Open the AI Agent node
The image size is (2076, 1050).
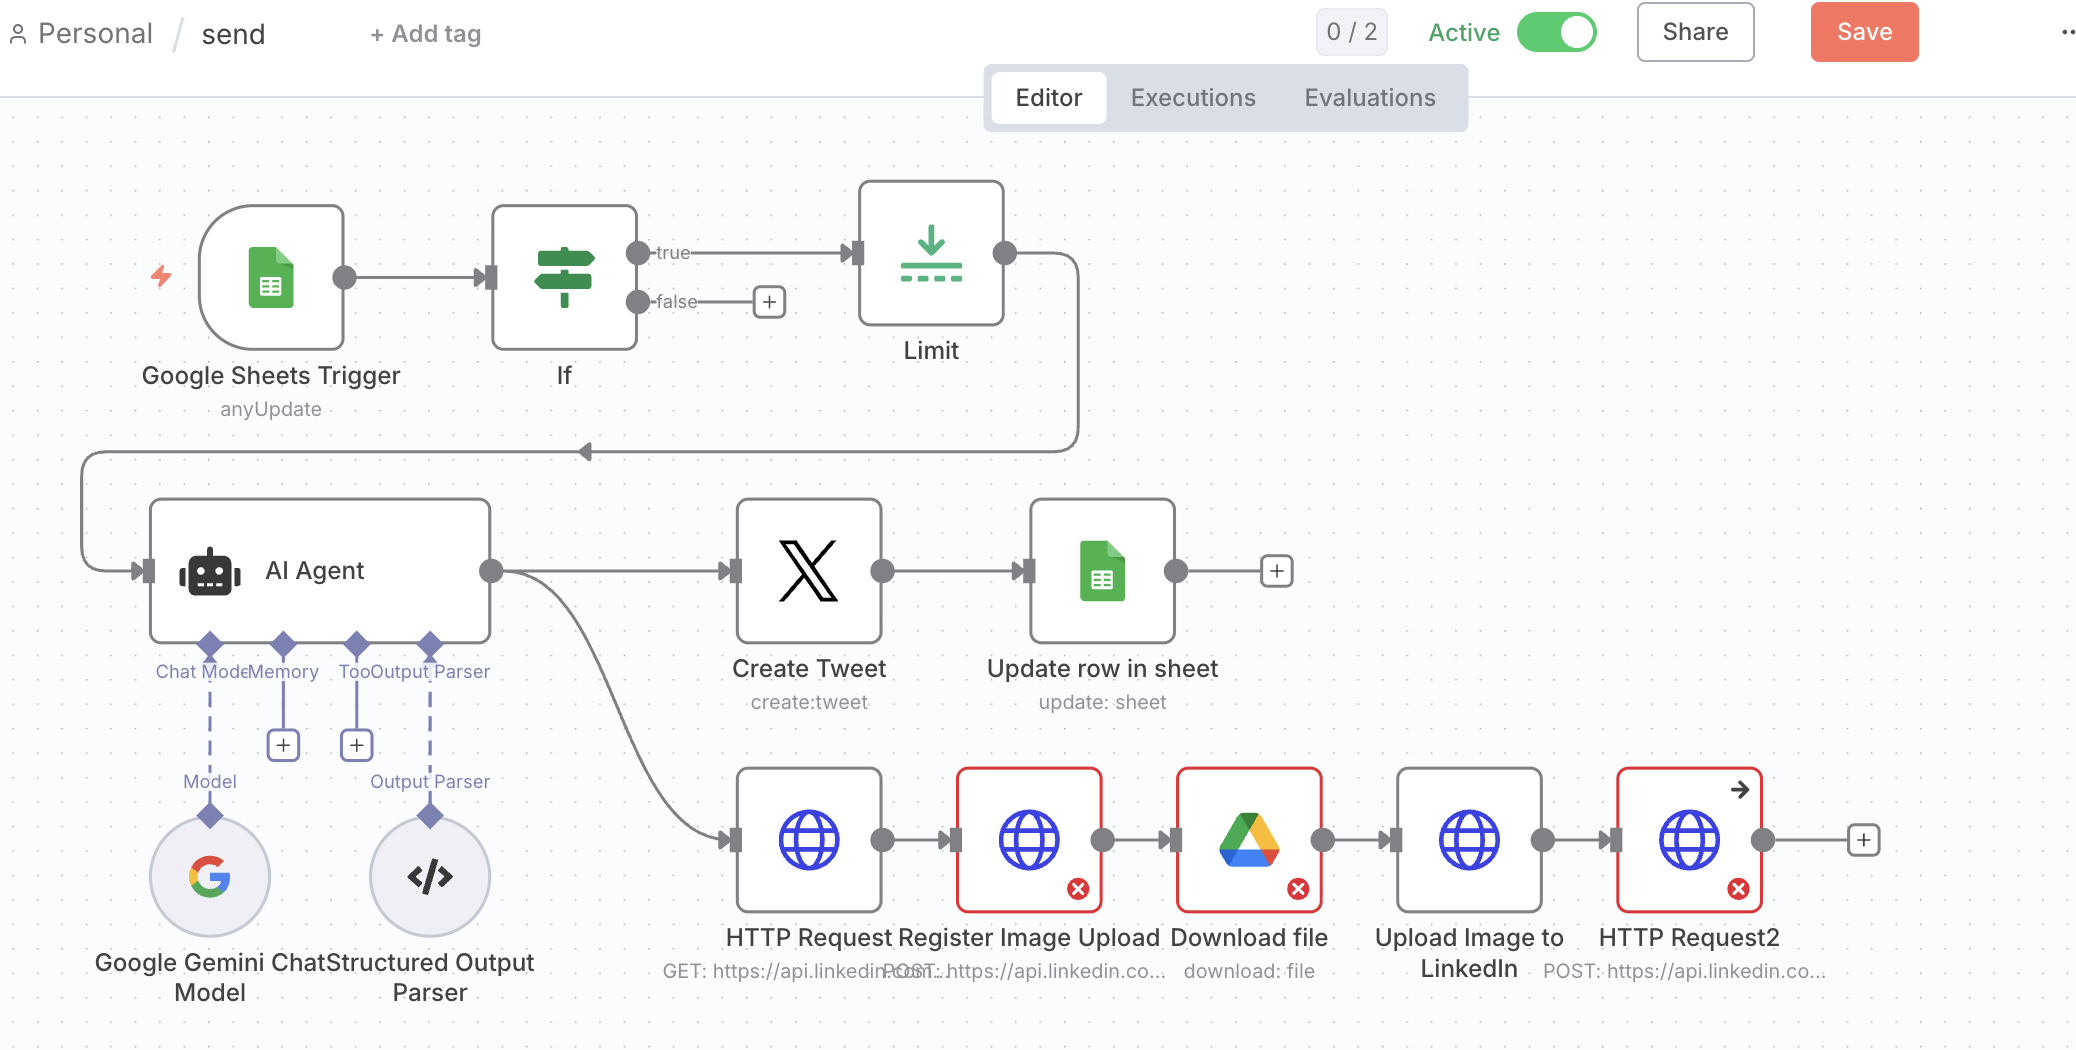tap(320, 571)
